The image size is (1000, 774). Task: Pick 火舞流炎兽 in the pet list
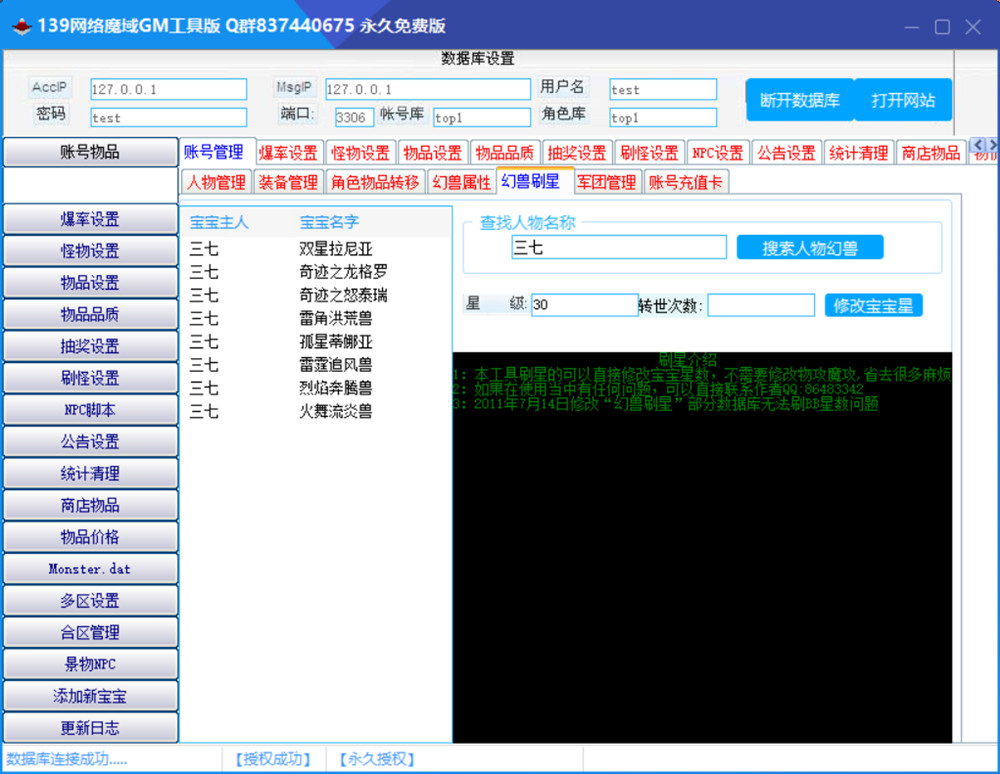tap(336, 411)
